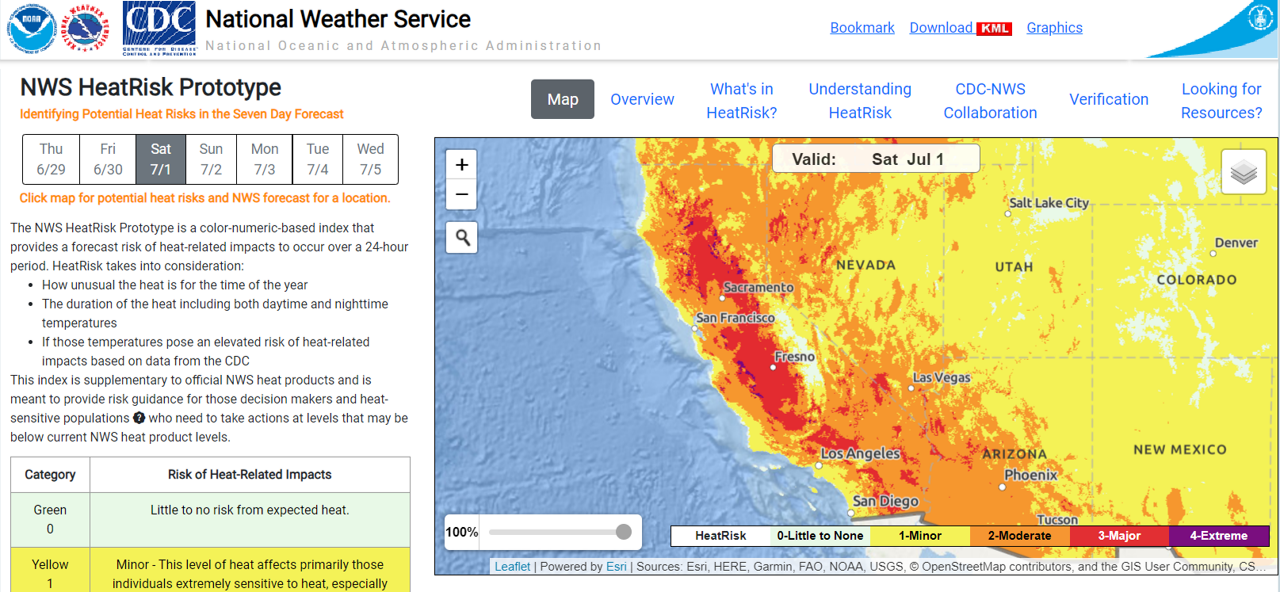
Task: Switch to the Overview tab
Action: pos(642,99)
